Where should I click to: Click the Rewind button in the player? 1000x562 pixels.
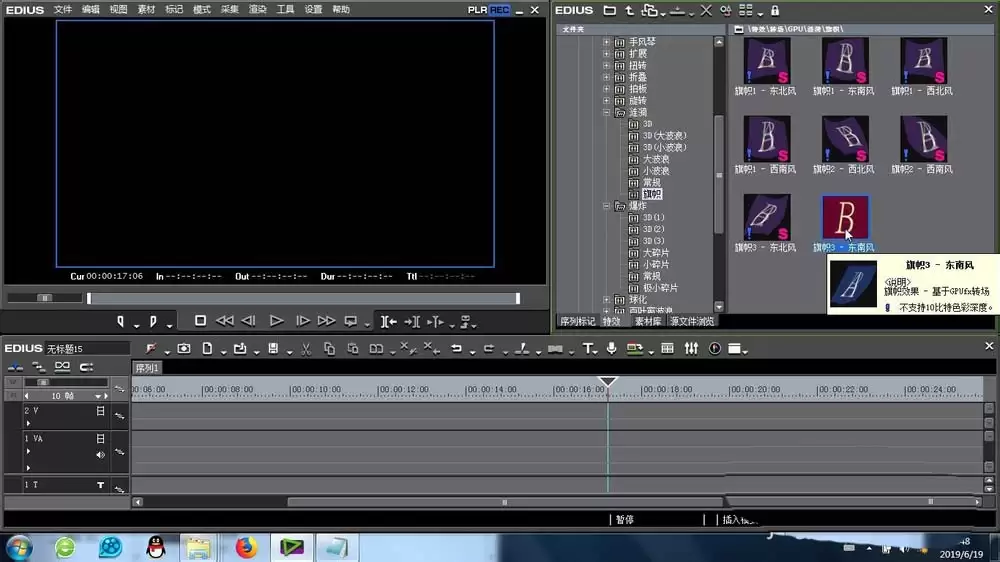coord(224,321)
